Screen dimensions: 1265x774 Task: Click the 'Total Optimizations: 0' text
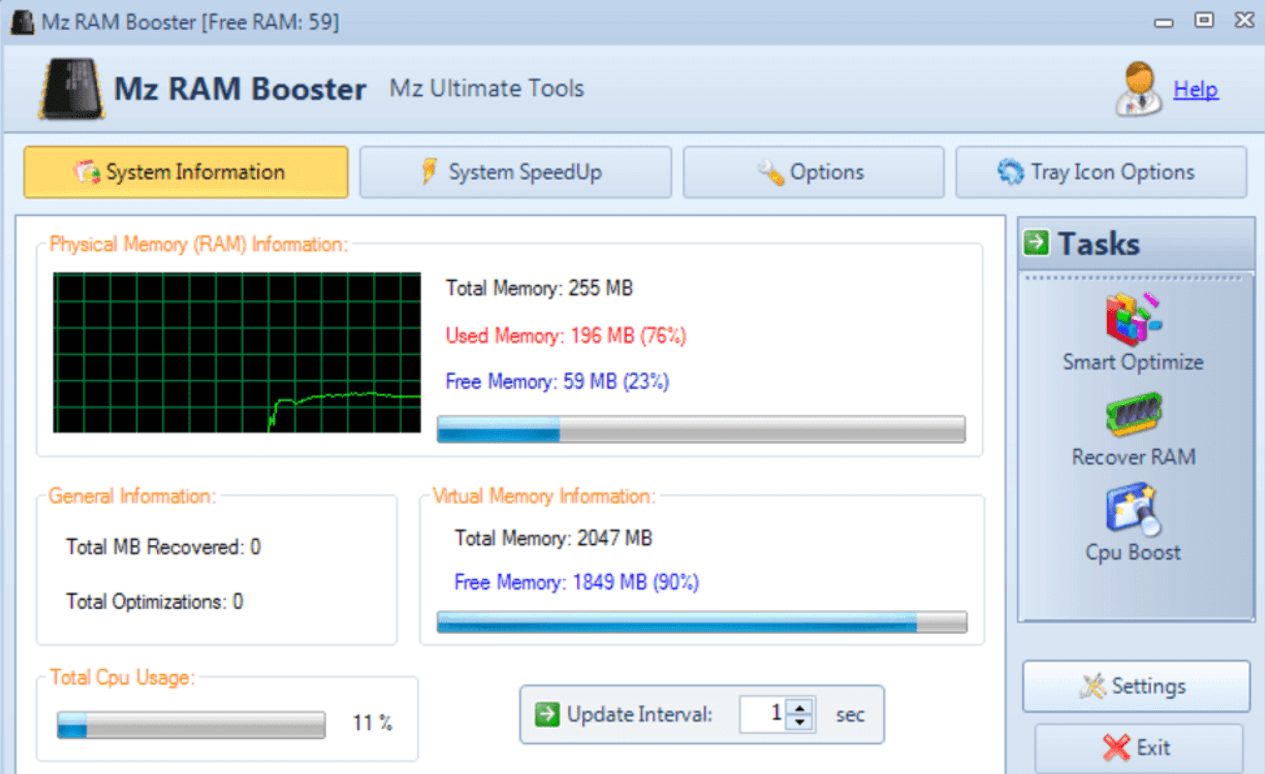point(154,602)
